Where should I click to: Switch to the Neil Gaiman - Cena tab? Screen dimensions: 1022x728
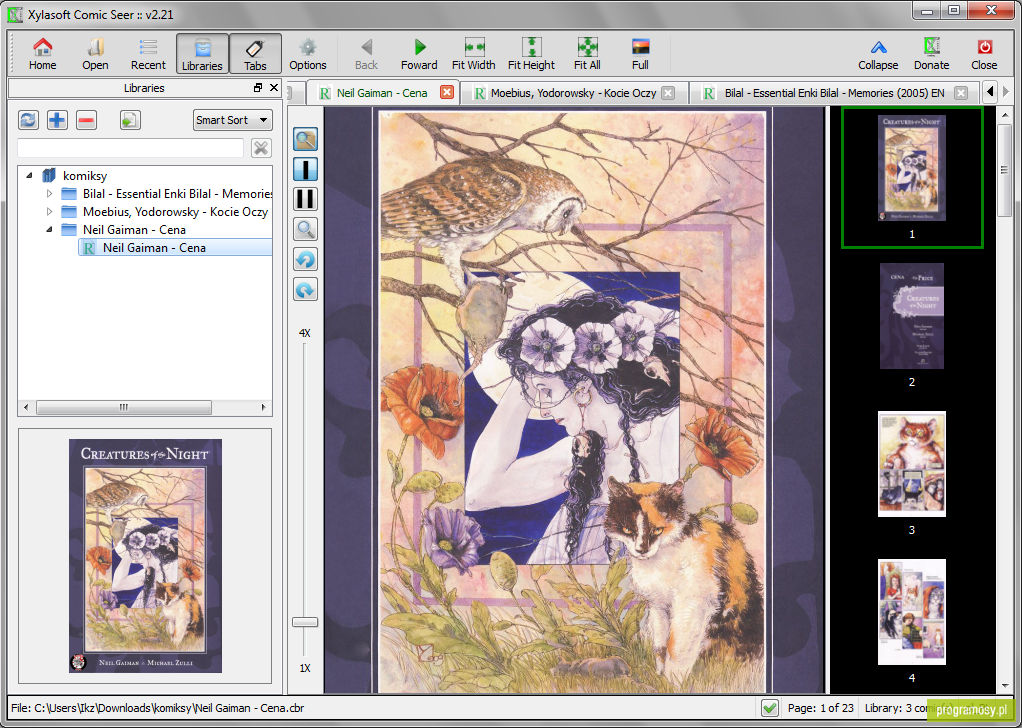click(382, 93)
